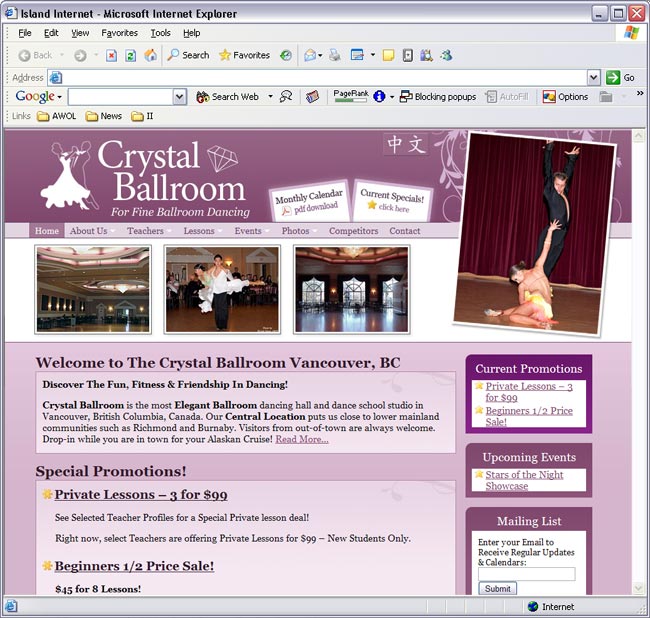Open the Favorites star toolbar button
The height and width of the screenshot is (618, 650).
244,55
